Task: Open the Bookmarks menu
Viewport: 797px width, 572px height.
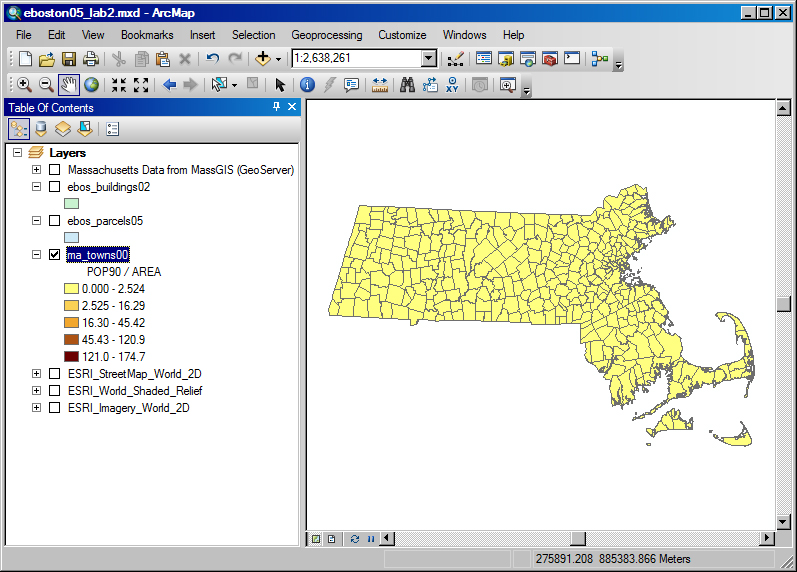Action: coord(147,35)
